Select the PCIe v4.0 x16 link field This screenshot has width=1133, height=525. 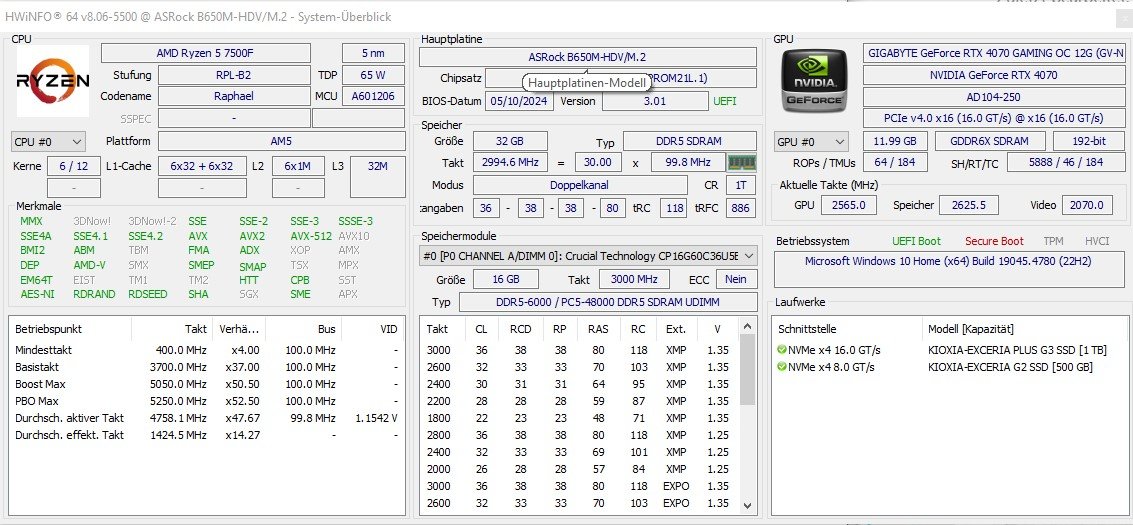pyautogui.click(x=994, y=118)
